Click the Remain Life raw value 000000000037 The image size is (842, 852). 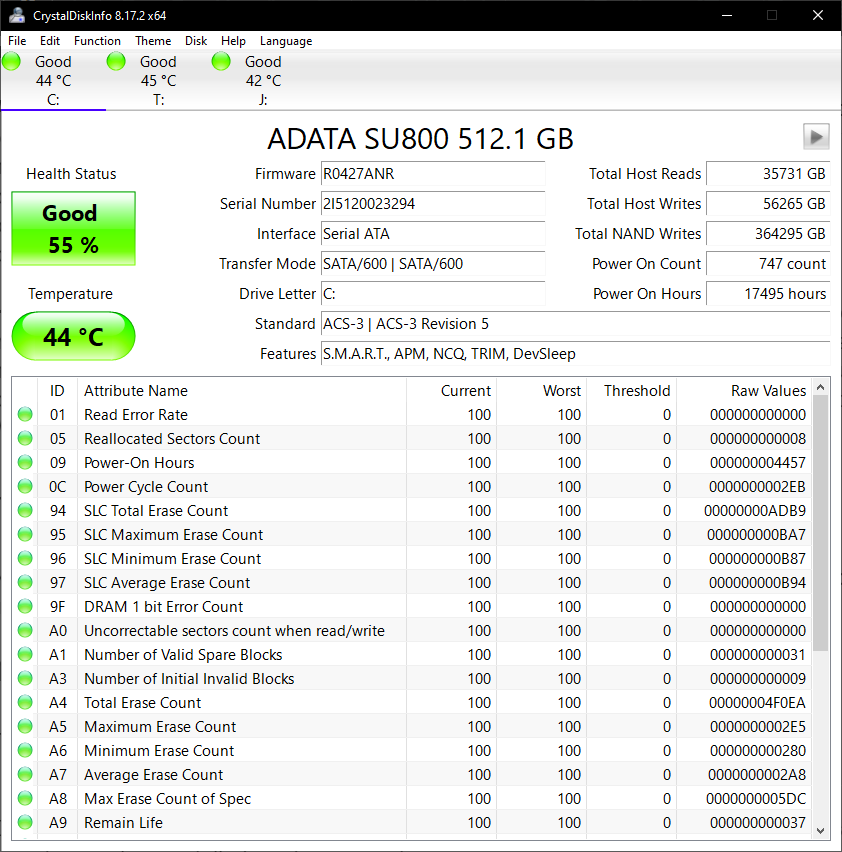(757, 823)
